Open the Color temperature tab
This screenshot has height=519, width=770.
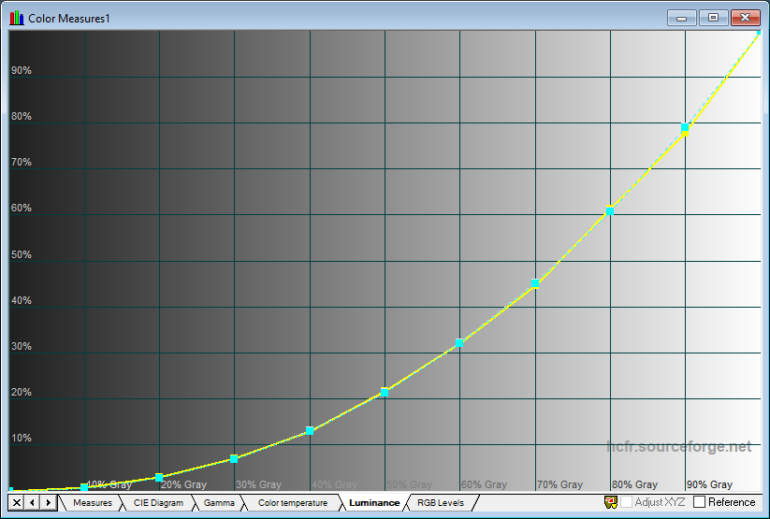293,503
